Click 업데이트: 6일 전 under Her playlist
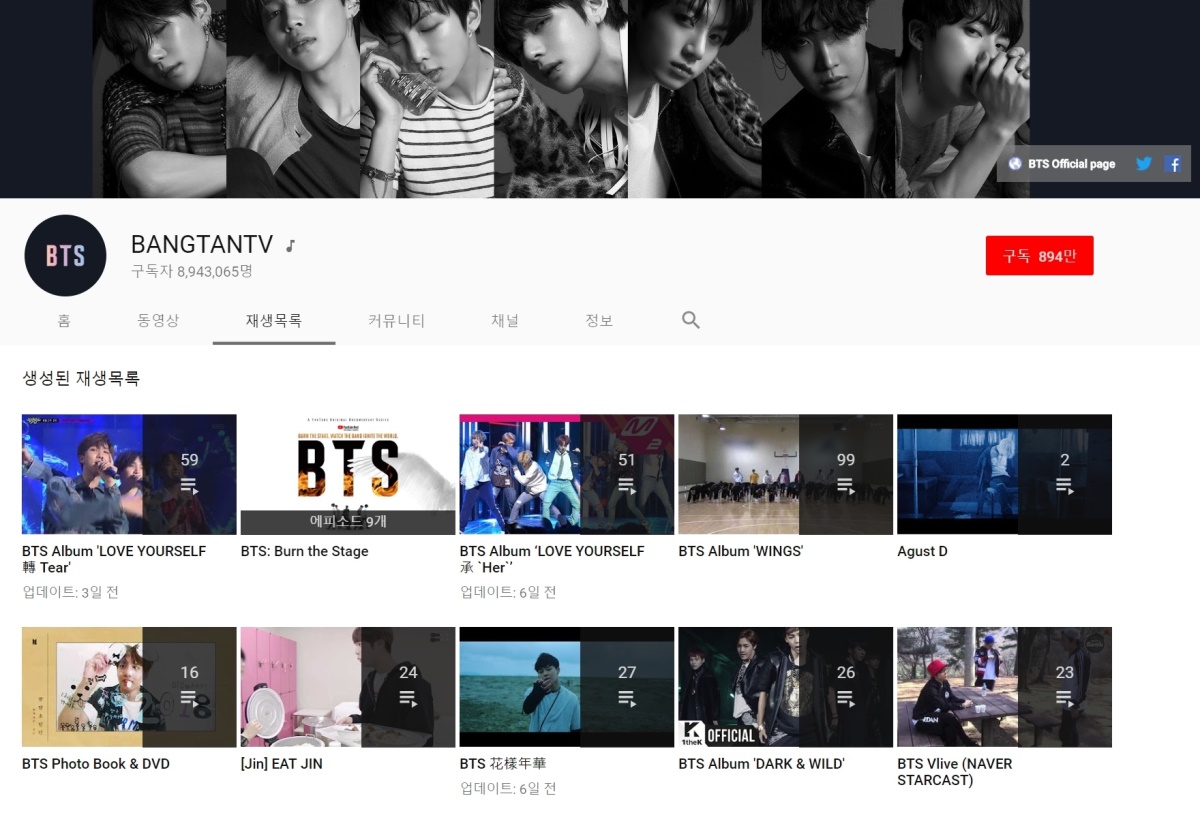The height and width of the screenshot is (813, 1200). click(508, 592)
